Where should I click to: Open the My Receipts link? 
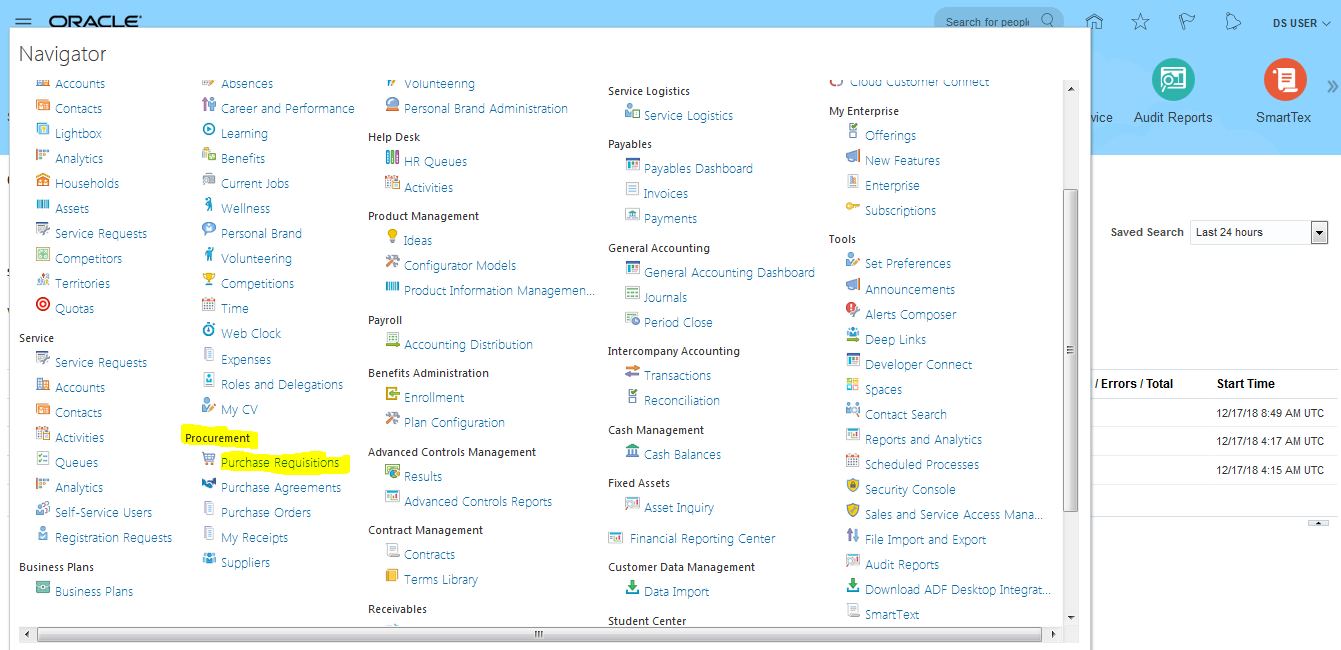coord(254,538)
